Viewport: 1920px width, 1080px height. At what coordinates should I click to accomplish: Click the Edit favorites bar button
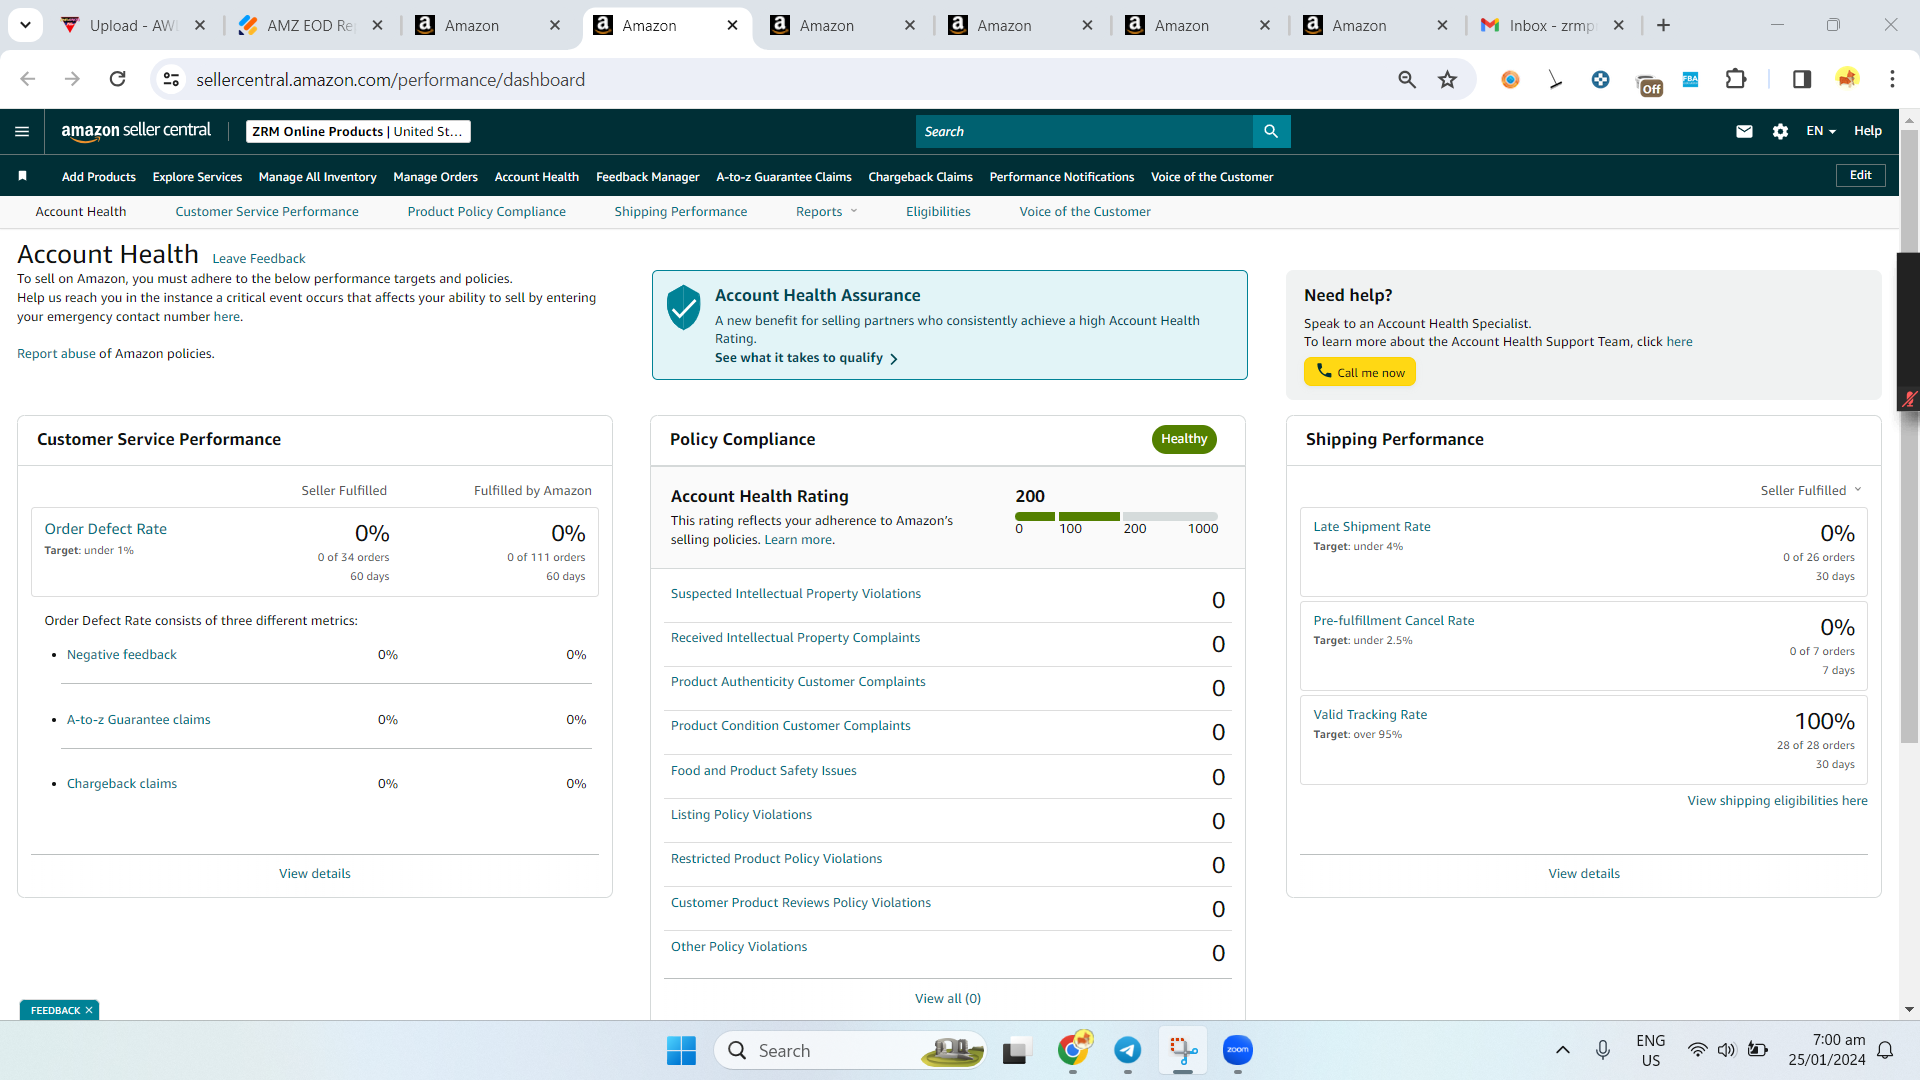point(1860,175)
